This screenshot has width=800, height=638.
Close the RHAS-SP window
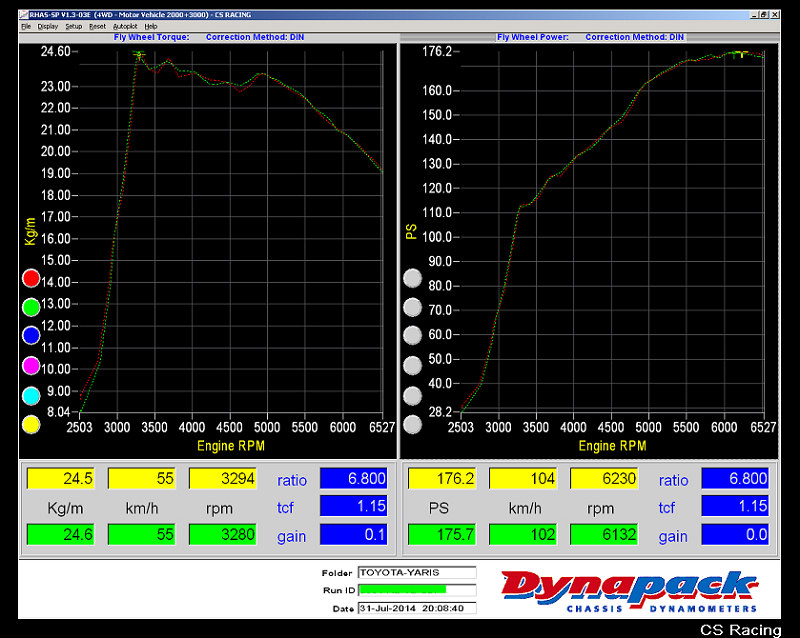774,15
